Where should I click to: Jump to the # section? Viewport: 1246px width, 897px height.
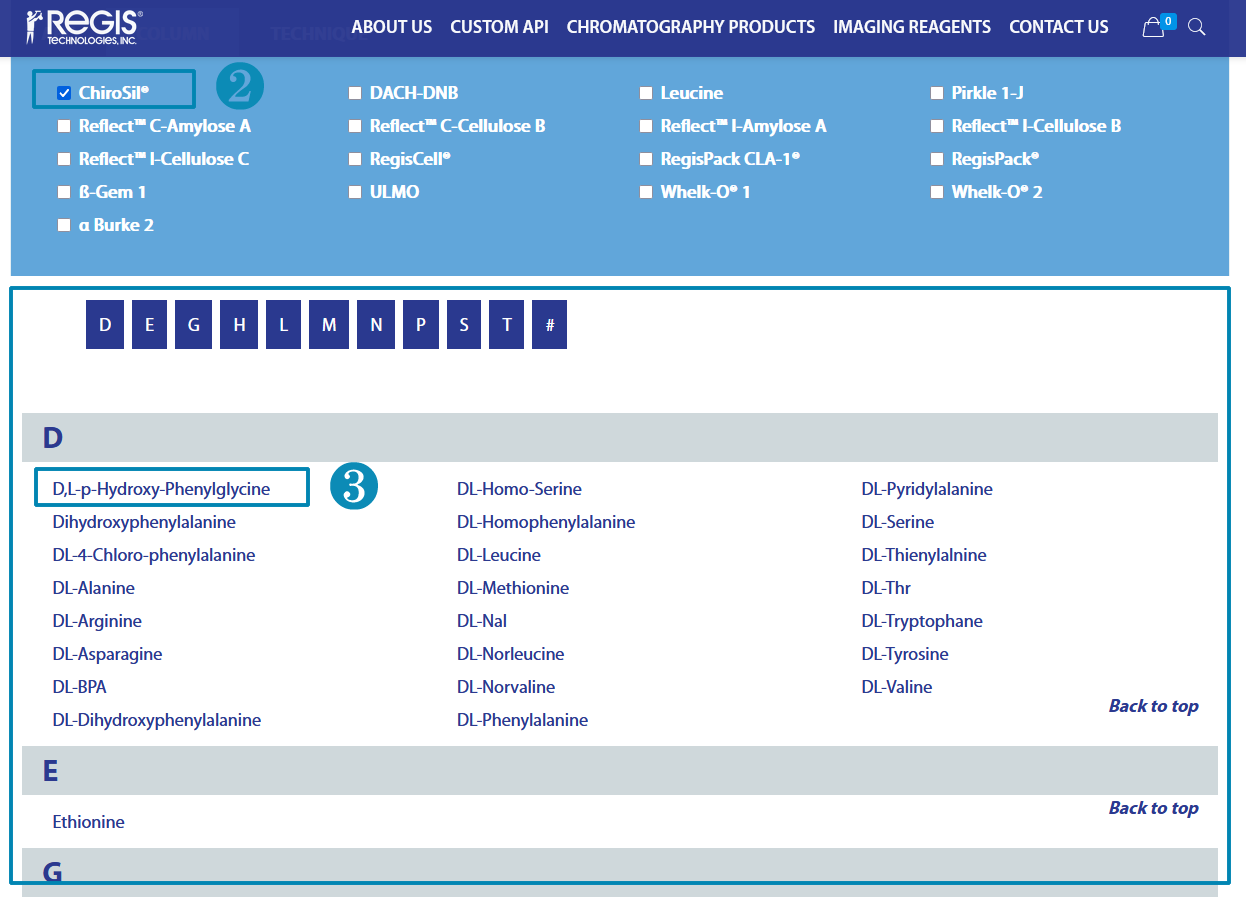pyautogui.click(x=550, y=325)
